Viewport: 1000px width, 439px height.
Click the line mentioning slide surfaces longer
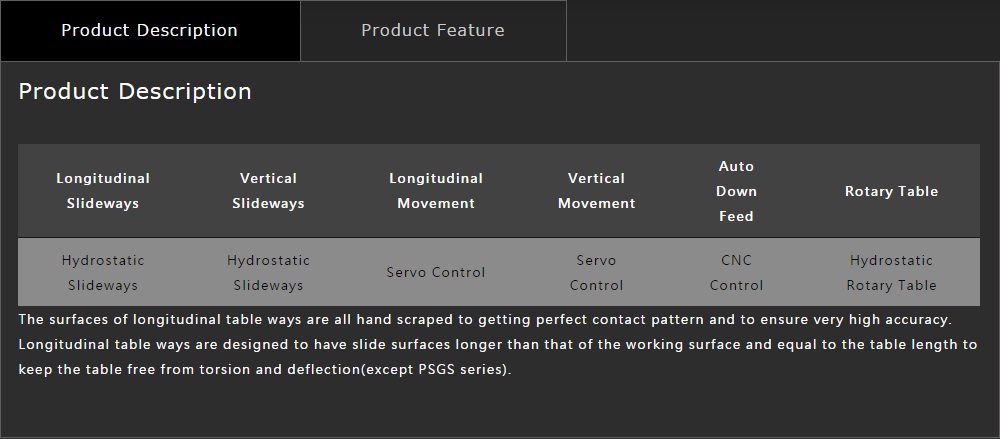click(497, 345)
